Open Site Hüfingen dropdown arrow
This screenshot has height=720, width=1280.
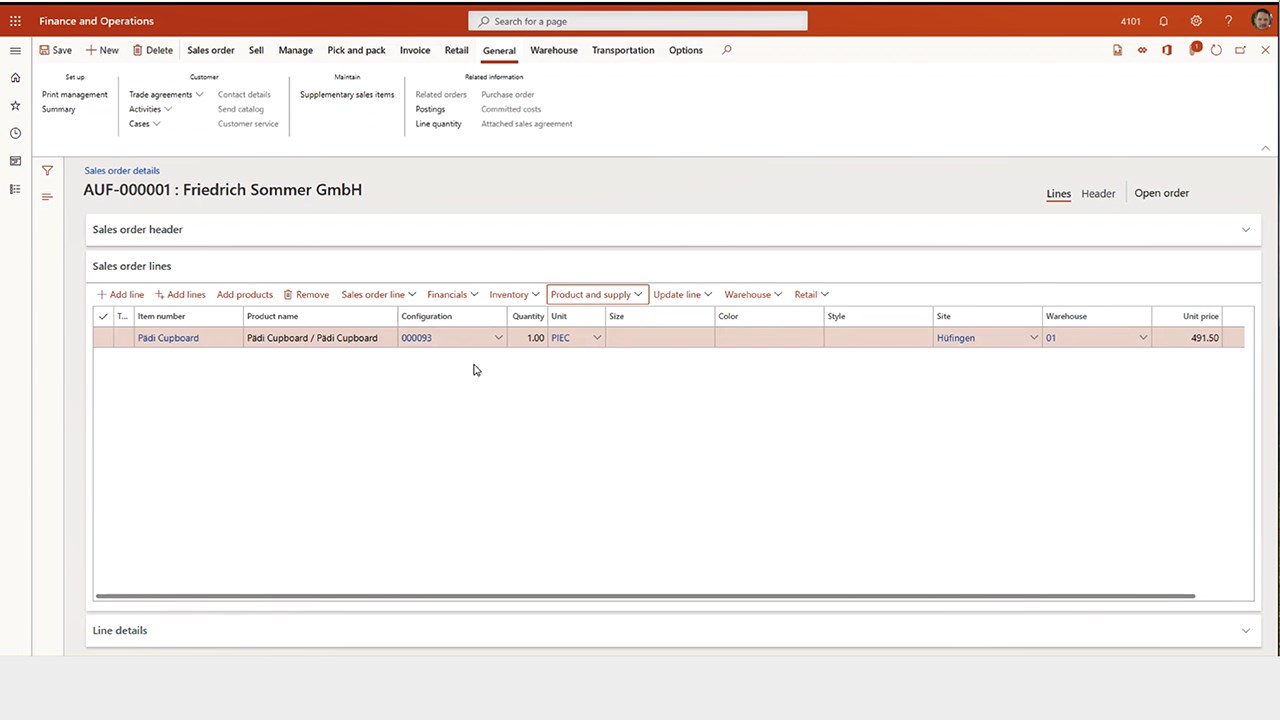[x=1033, y=338]
